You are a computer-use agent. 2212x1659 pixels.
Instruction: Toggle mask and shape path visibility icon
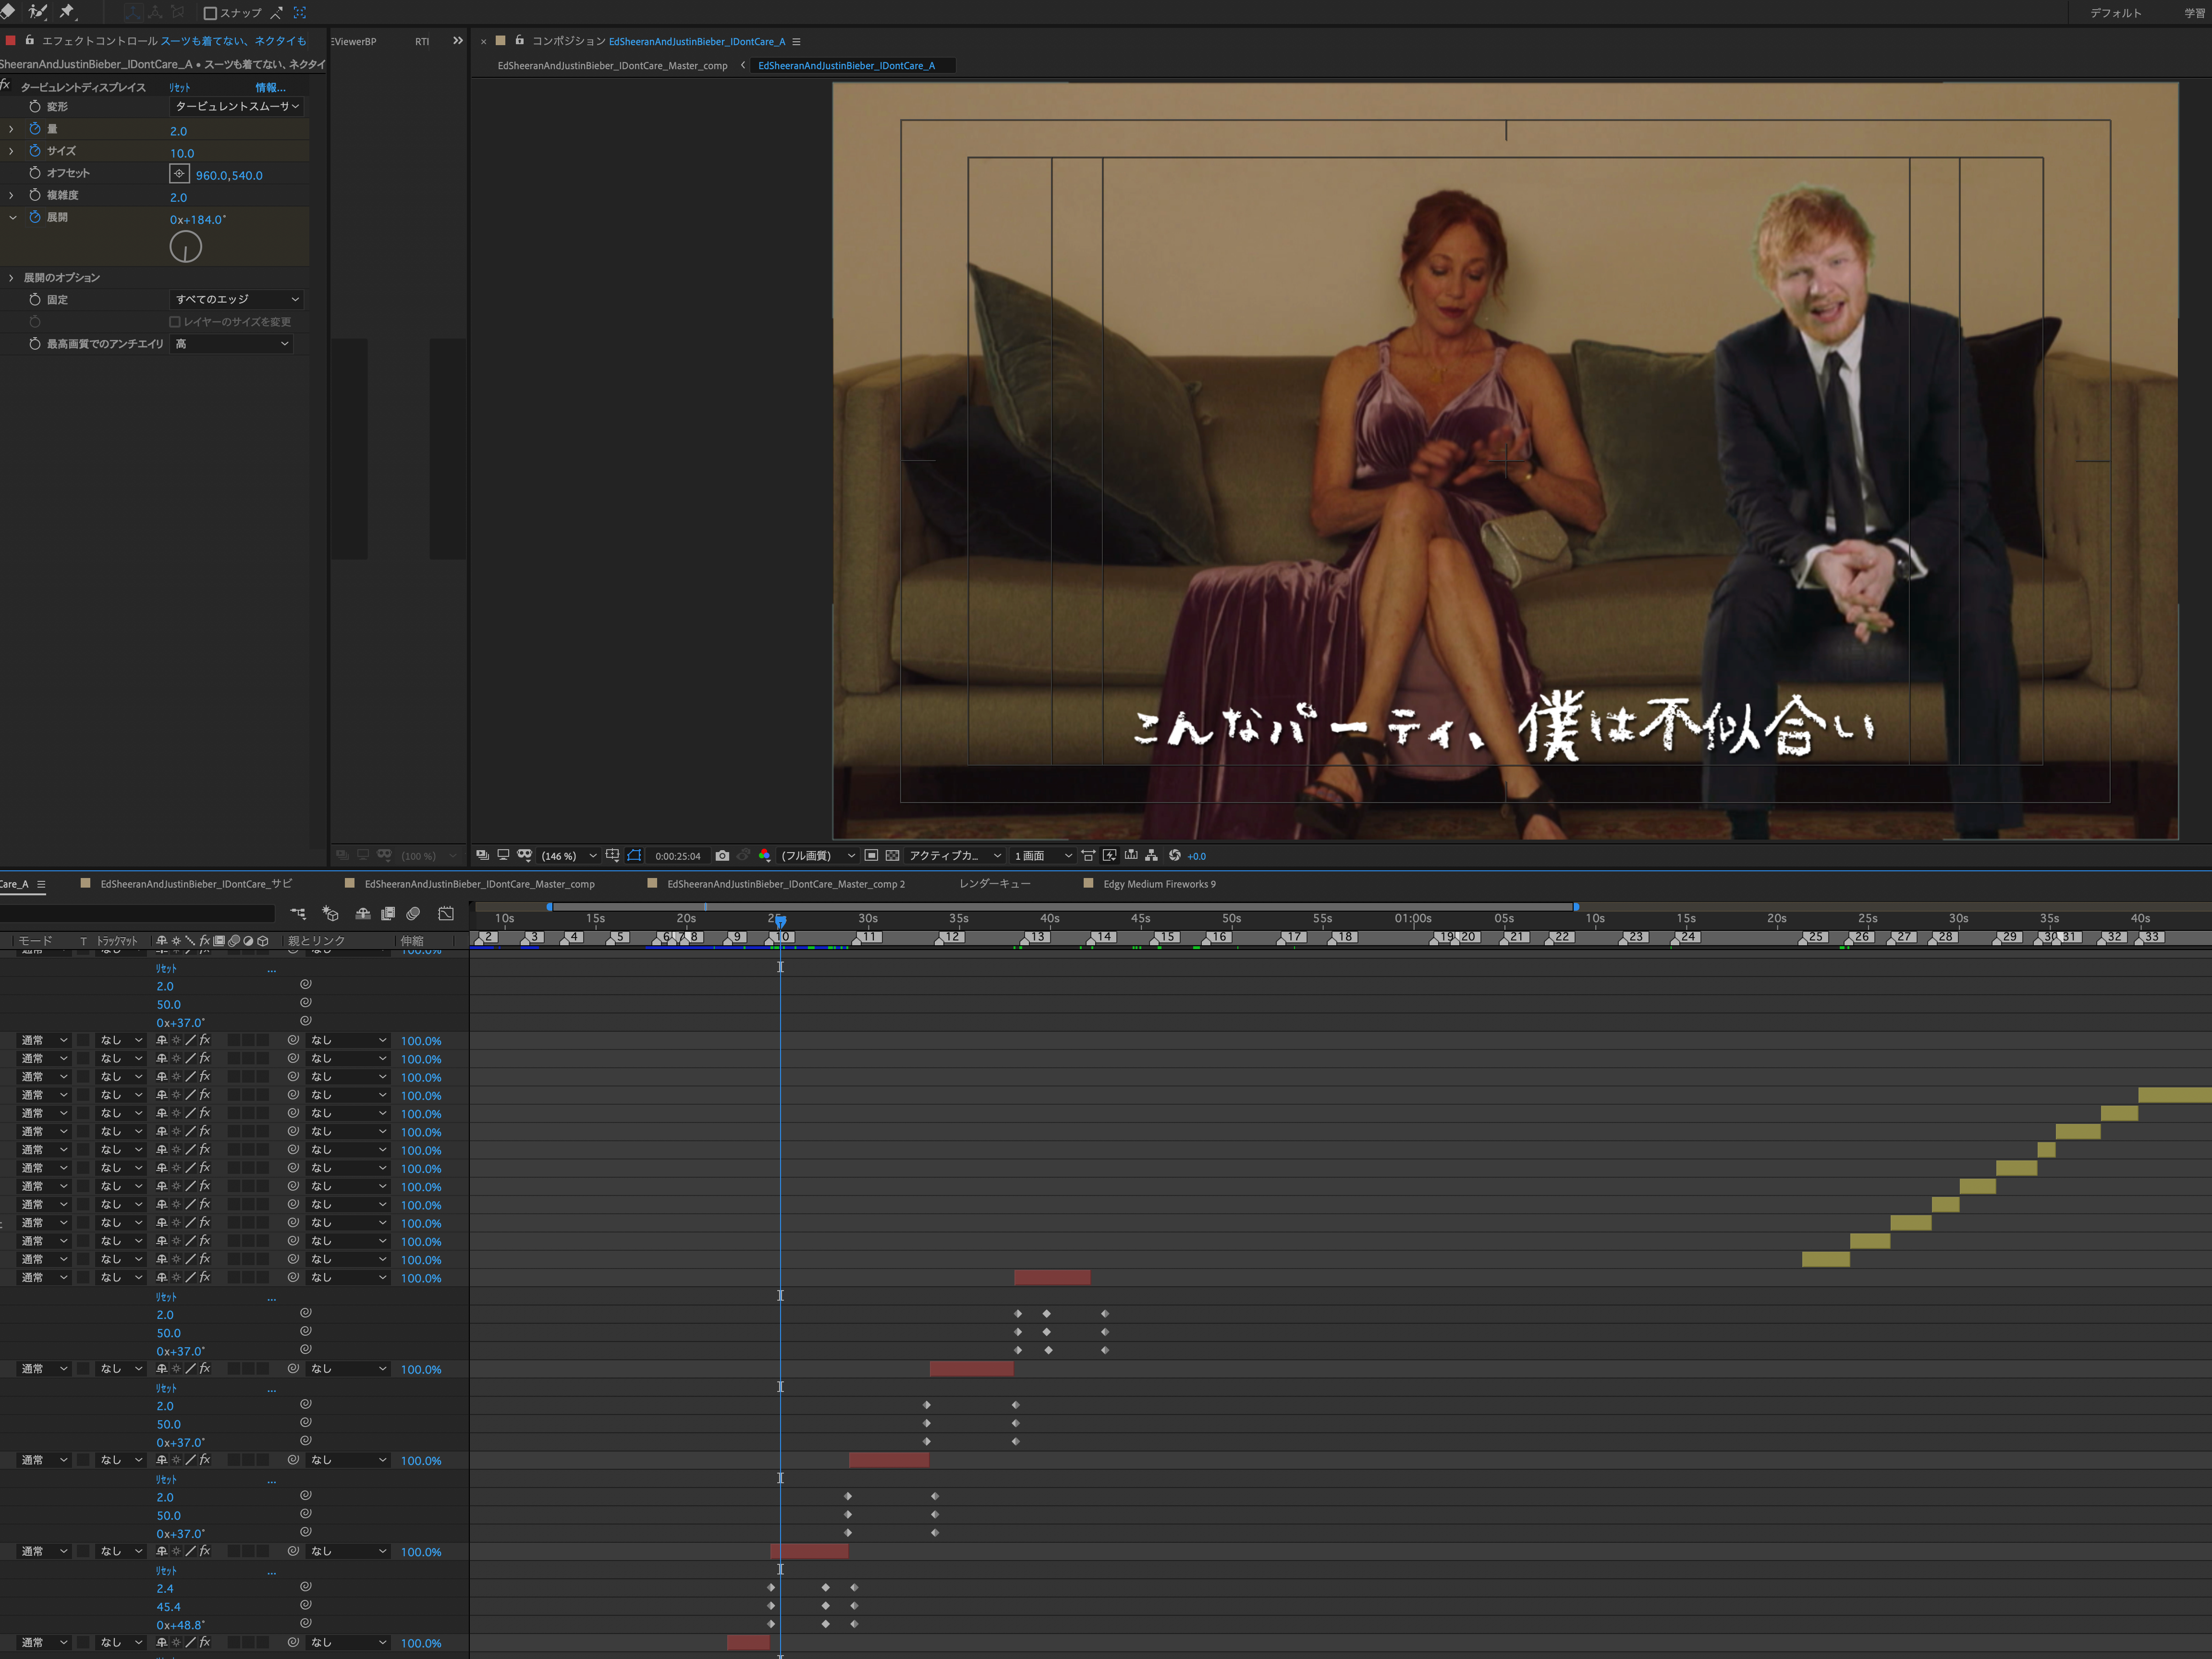coord(524,855)
